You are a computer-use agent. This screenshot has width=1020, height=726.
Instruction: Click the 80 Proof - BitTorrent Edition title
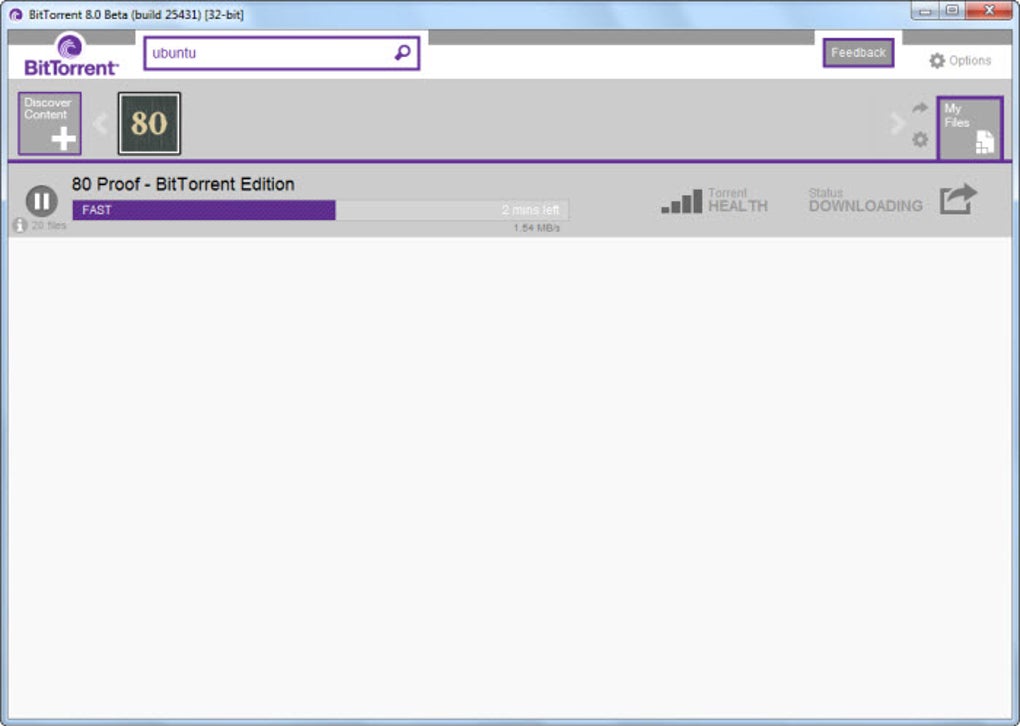click(183, 184)
